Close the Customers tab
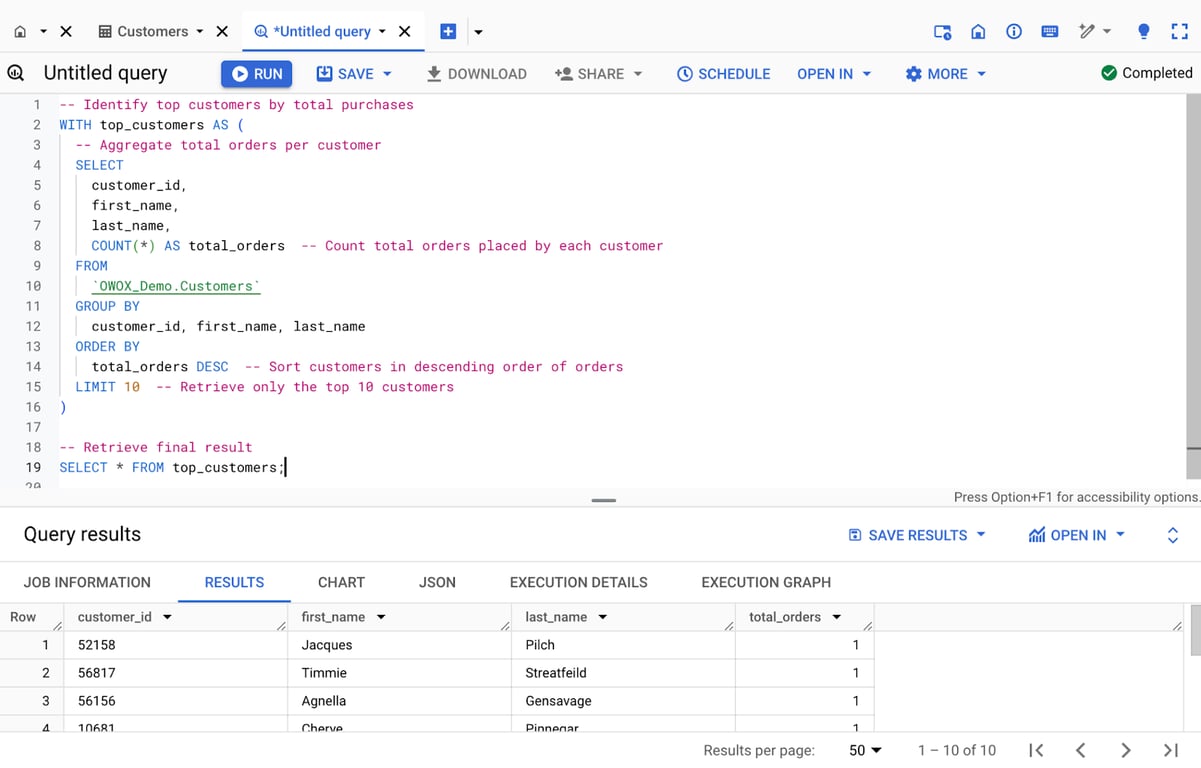 222,31
